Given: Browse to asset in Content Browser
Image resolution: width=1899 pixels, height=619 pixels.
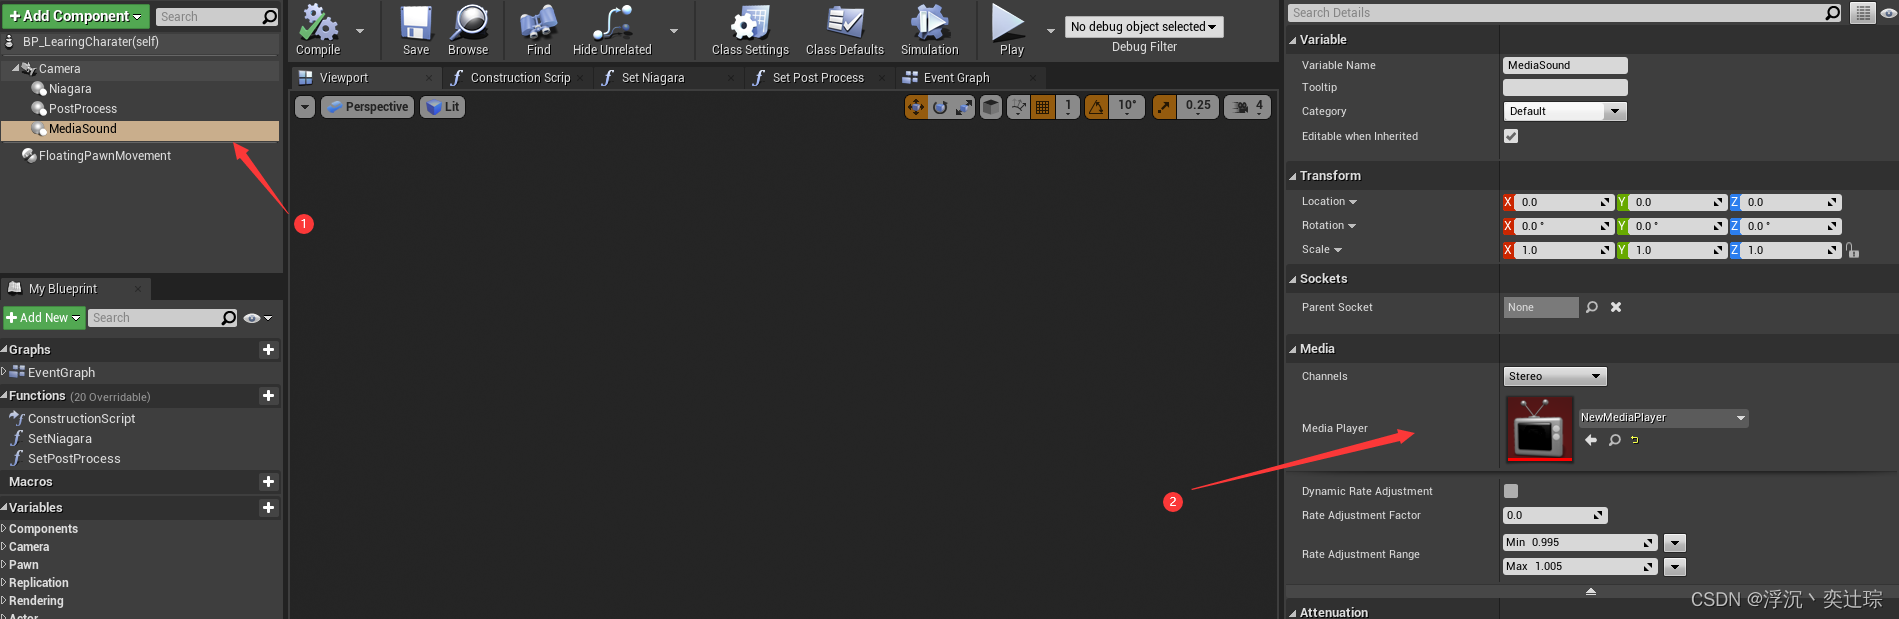Looking at the screenshot, I should click(x=468, y=30).
